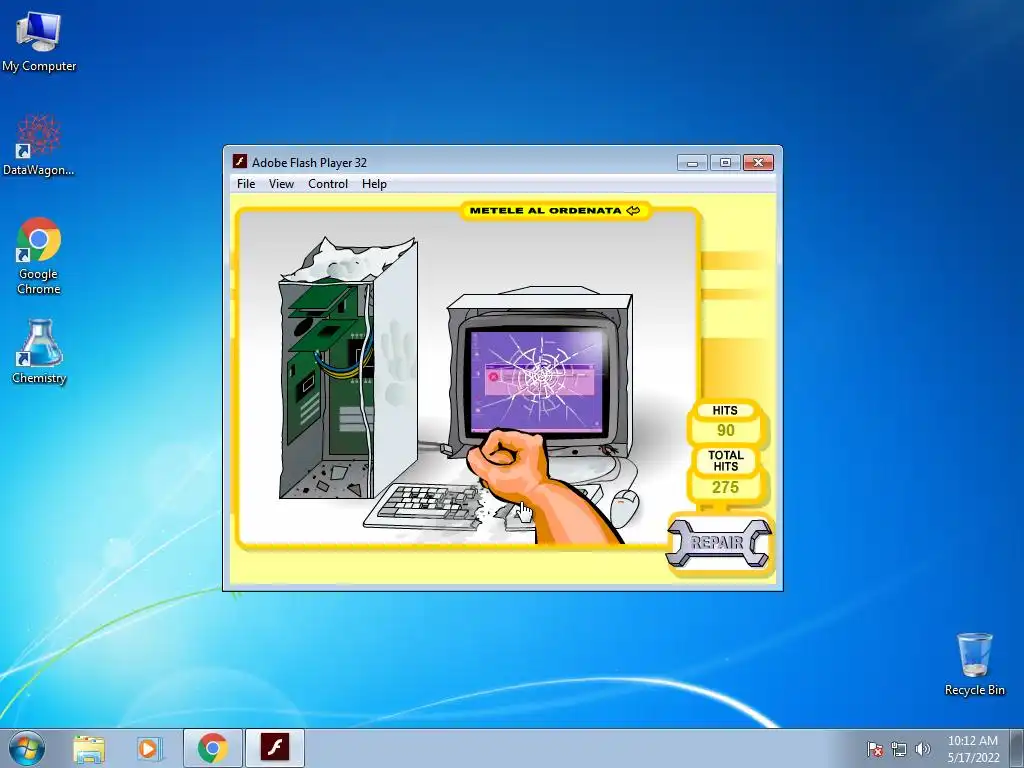Activate the Flash Player taskbar button
Screen dimensions: 1024x768
[x=275, y=748]
